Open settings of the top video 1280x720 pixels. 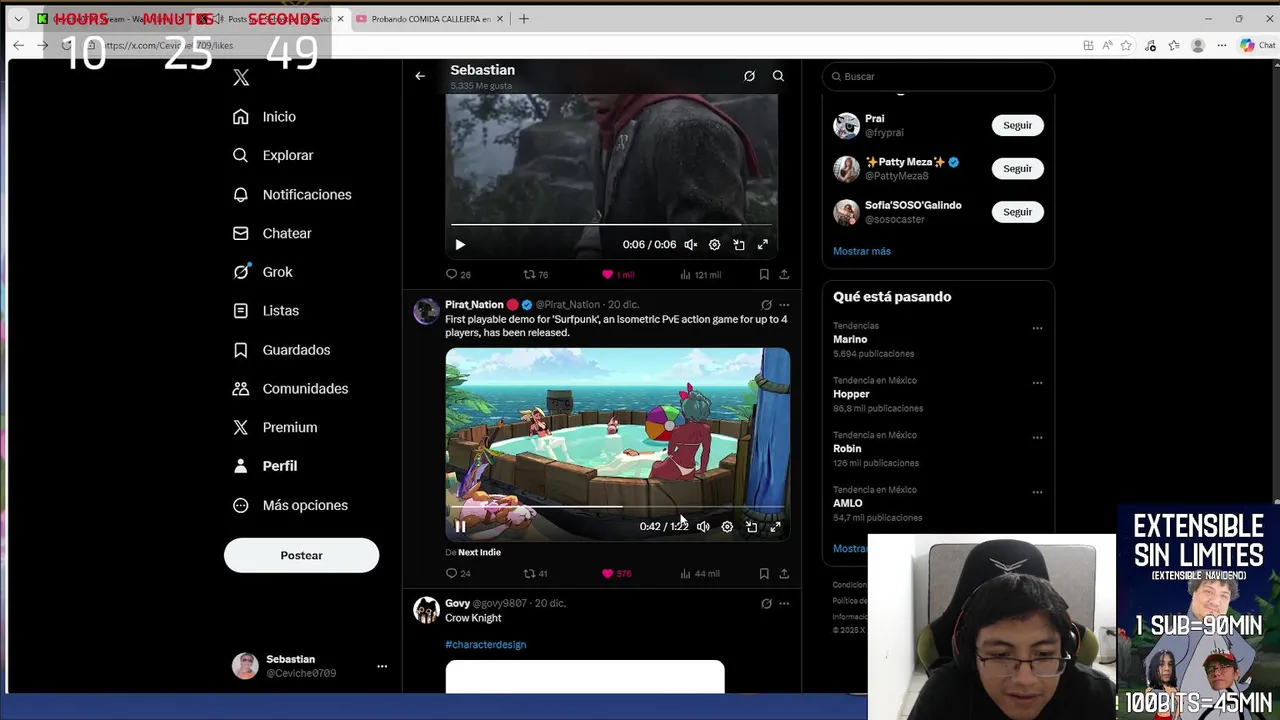[x=714, y=244]
